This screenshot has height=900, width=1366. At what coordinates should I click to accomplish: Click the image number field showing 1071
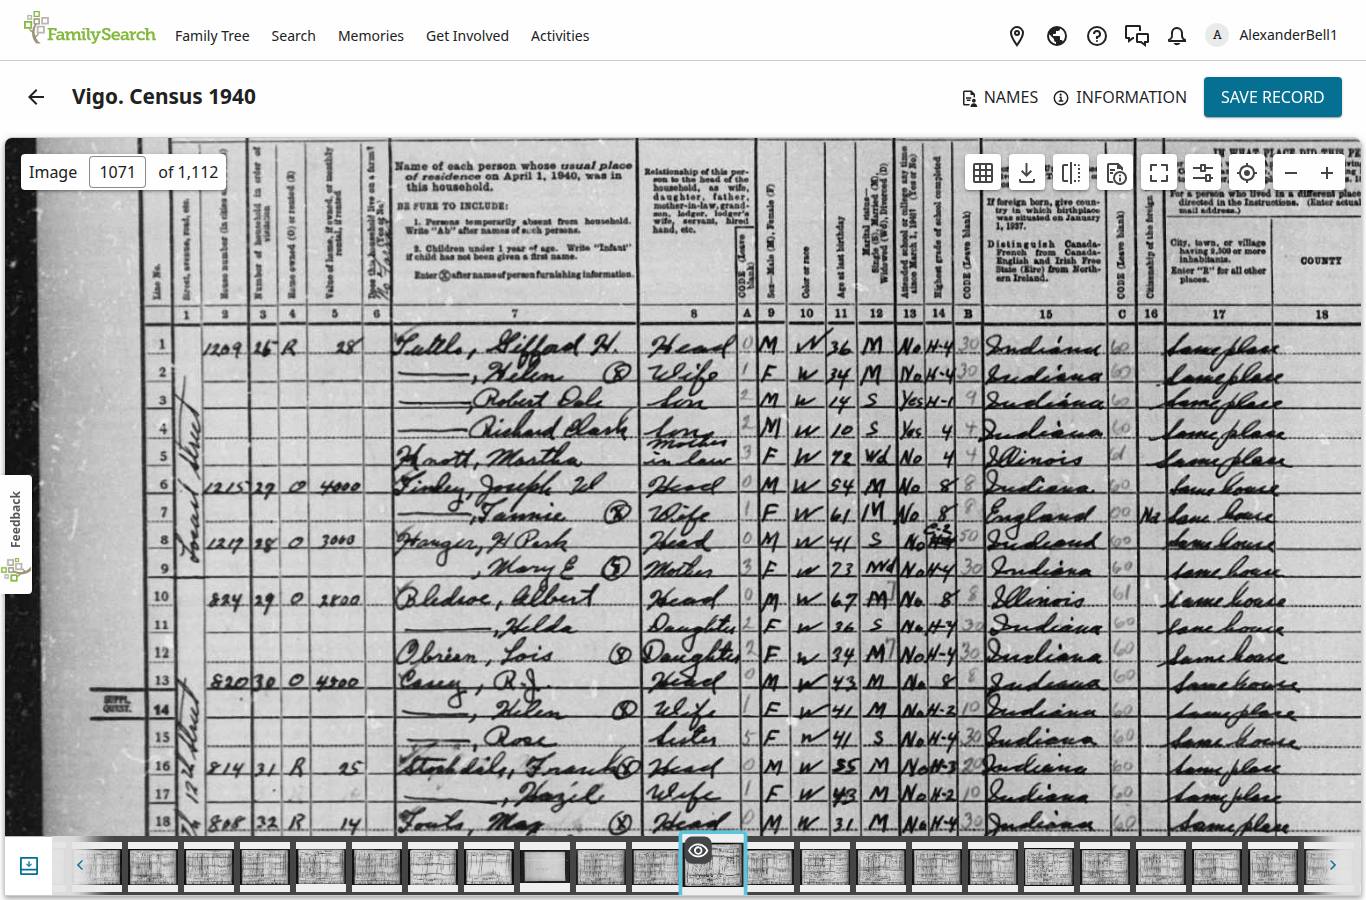pyautogui.click(x=117, y=172)
